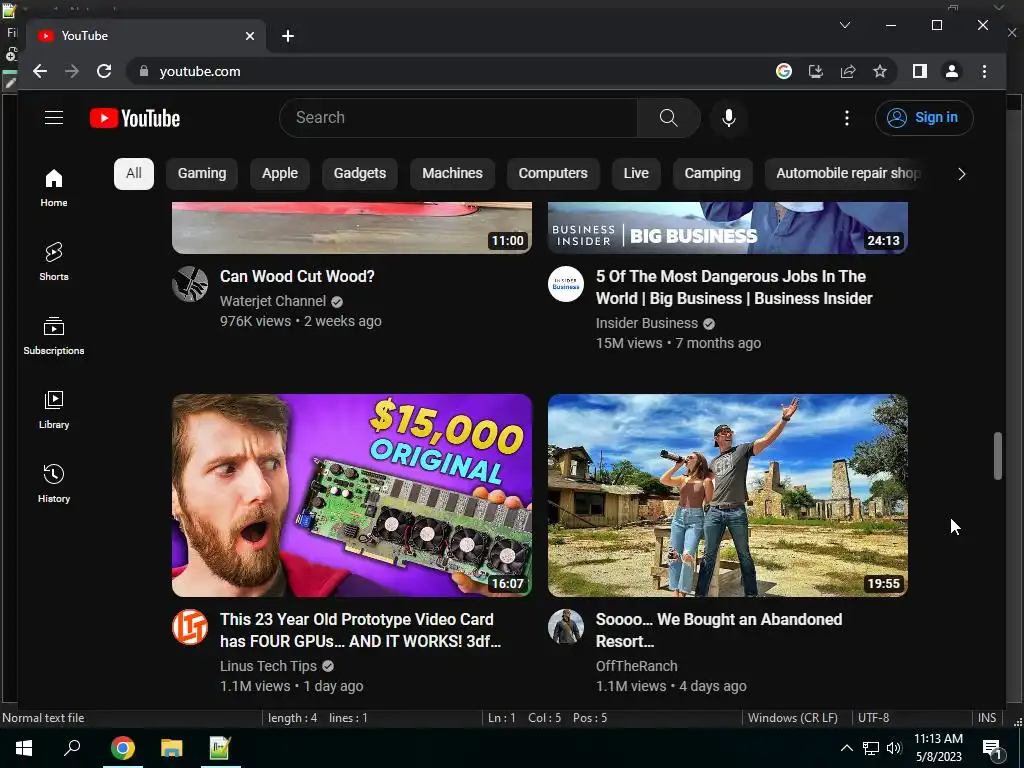Click the browser forward arrow
Viewport: 1024px width, 768px height.
click(72, 71)
